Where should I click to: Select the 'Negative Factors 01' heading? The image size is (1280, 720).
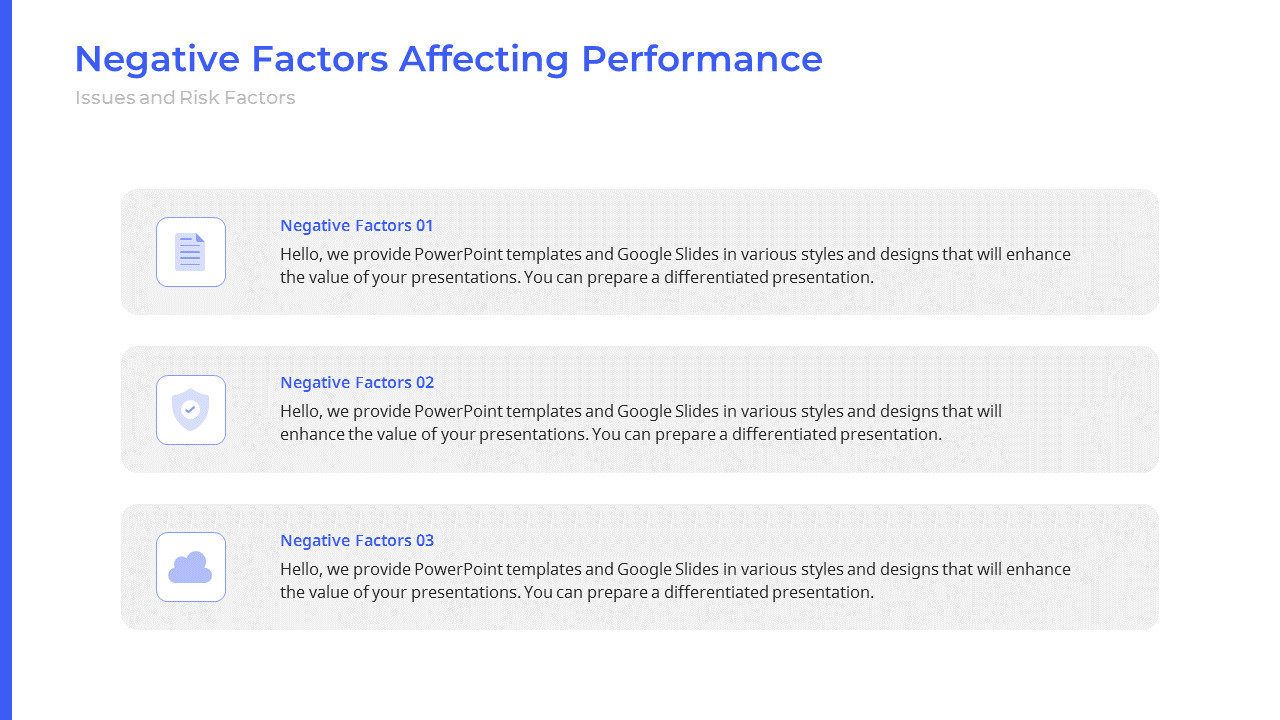click(357, 225)
